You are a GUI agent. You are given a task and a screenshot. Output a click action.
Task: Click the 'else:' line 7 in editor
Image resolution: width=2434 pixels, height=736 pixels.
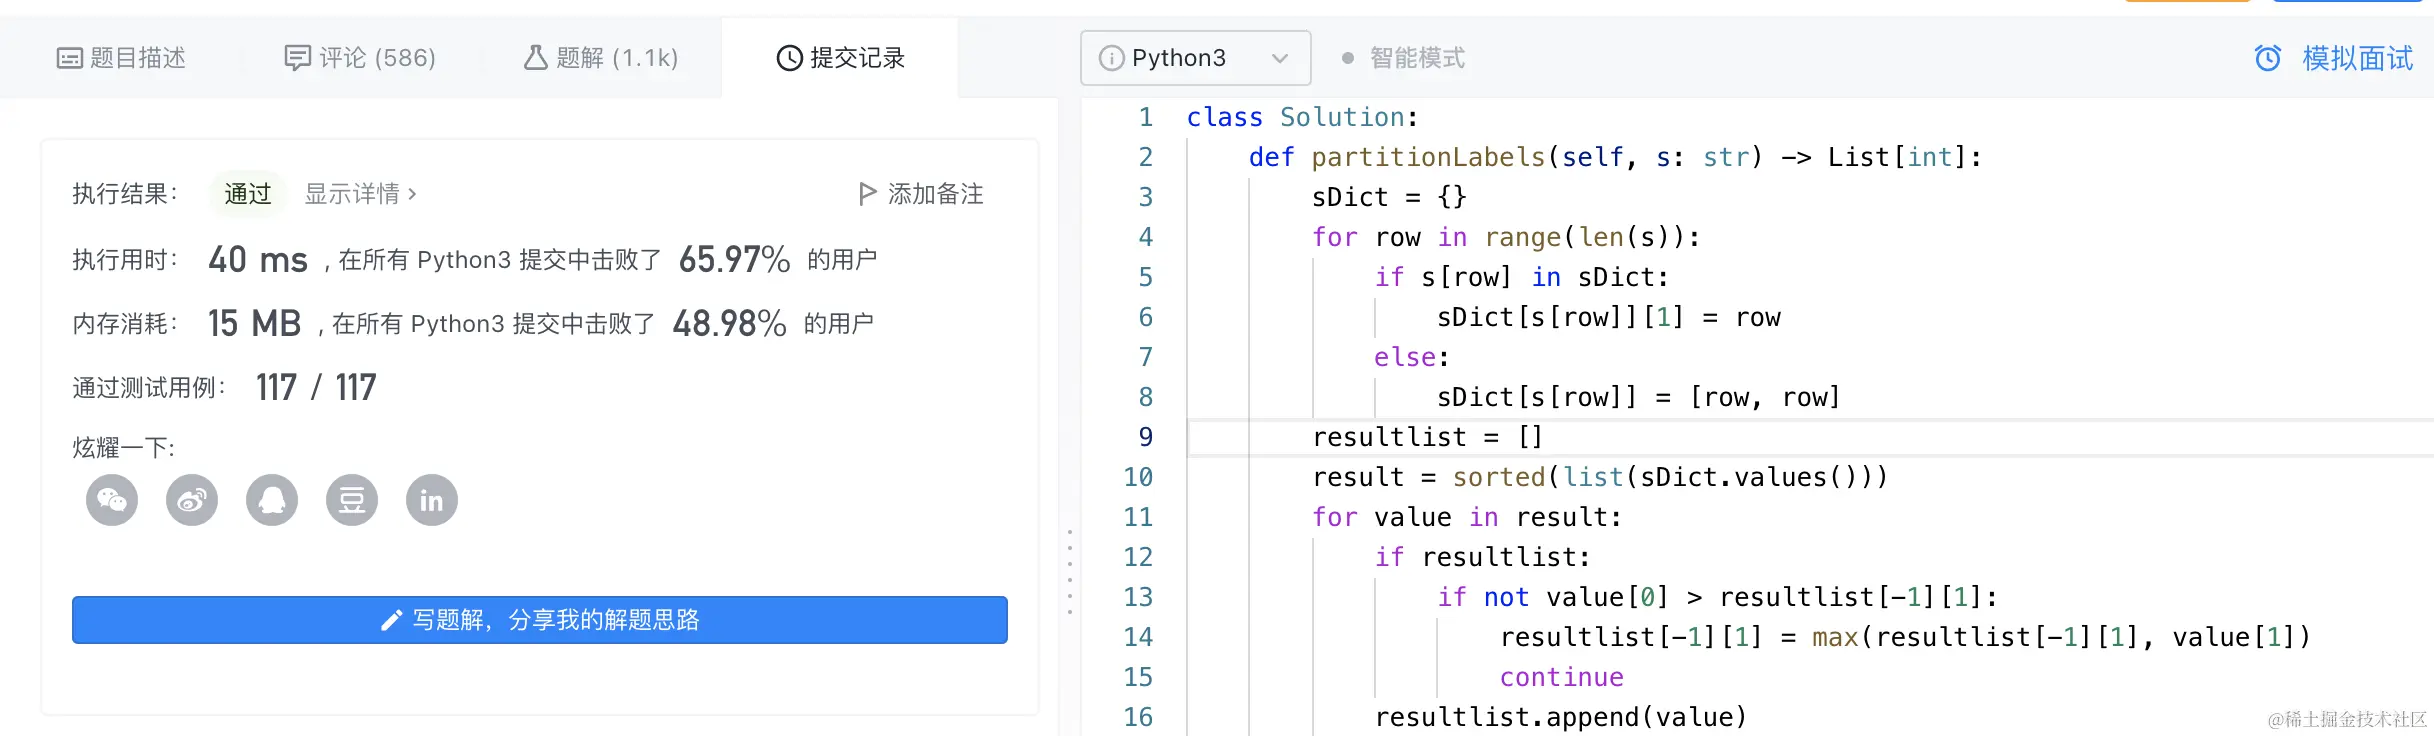tap(1411, 357)
